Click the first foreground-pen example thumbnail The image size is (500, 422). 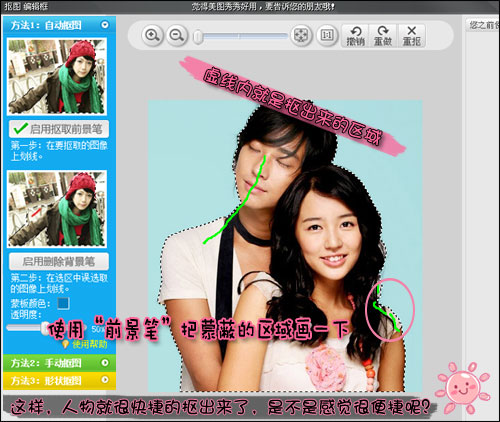click(57, 76)
